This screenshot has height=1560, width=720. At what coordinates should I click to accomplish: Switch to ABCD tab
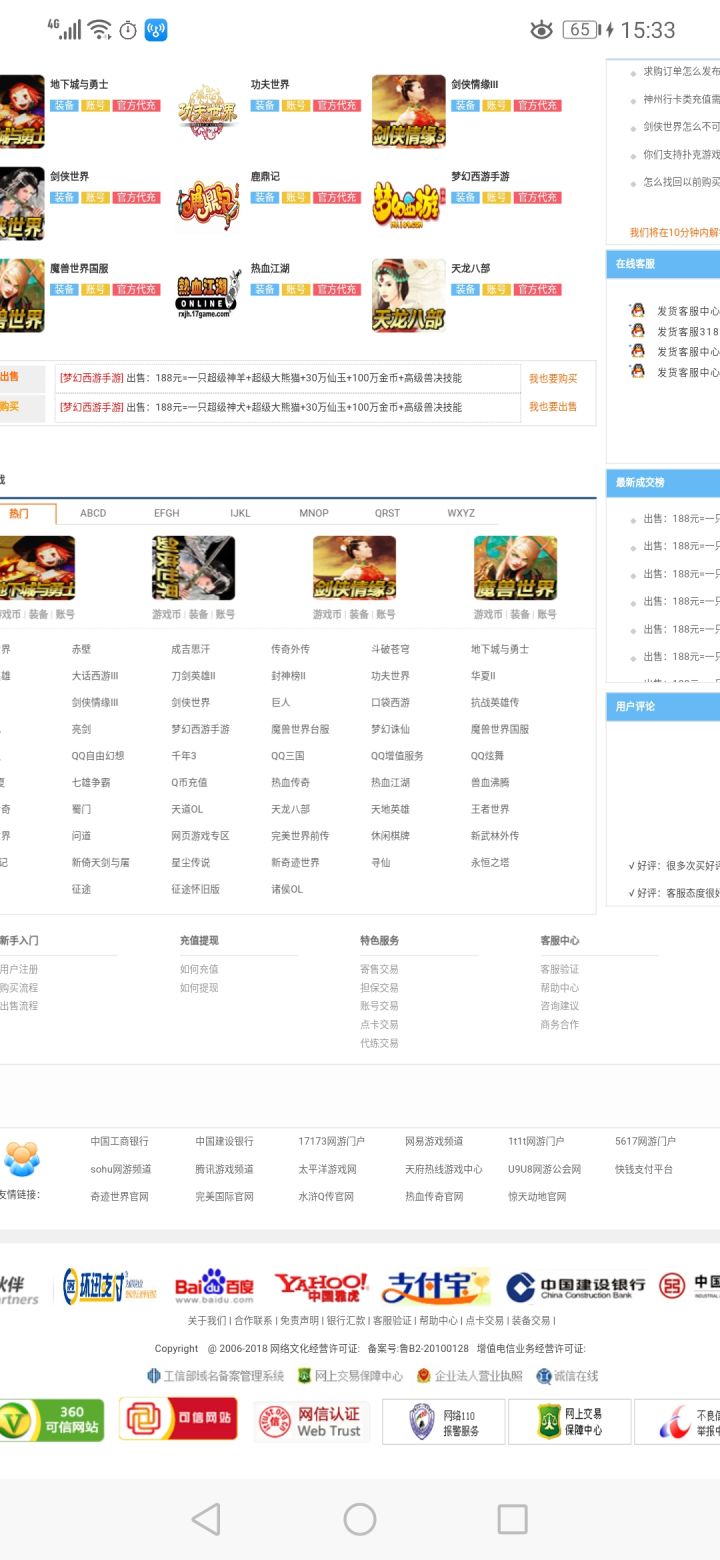[93, 513]
